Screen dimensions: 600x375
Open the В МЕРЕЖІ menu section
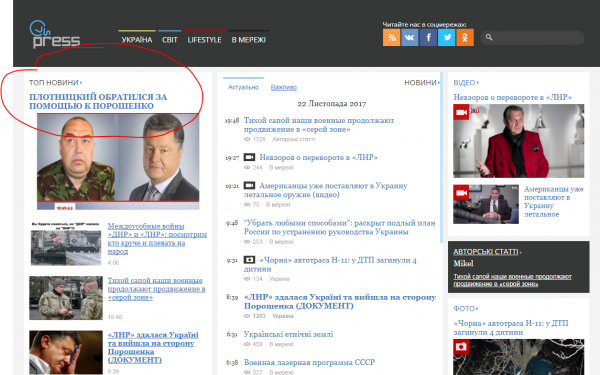(248, 40)
